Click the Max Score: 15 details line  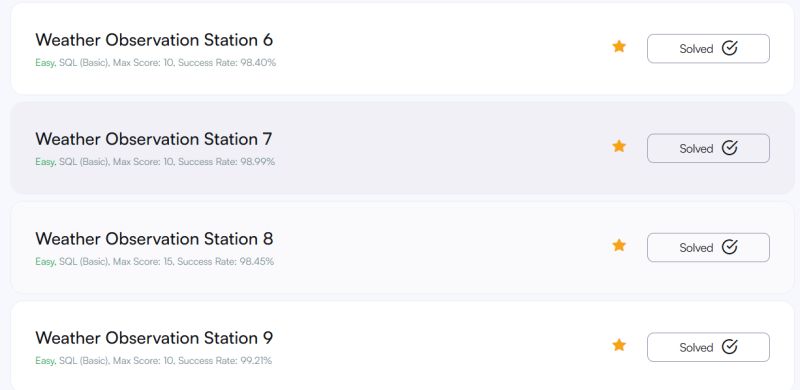pos(155,261)
